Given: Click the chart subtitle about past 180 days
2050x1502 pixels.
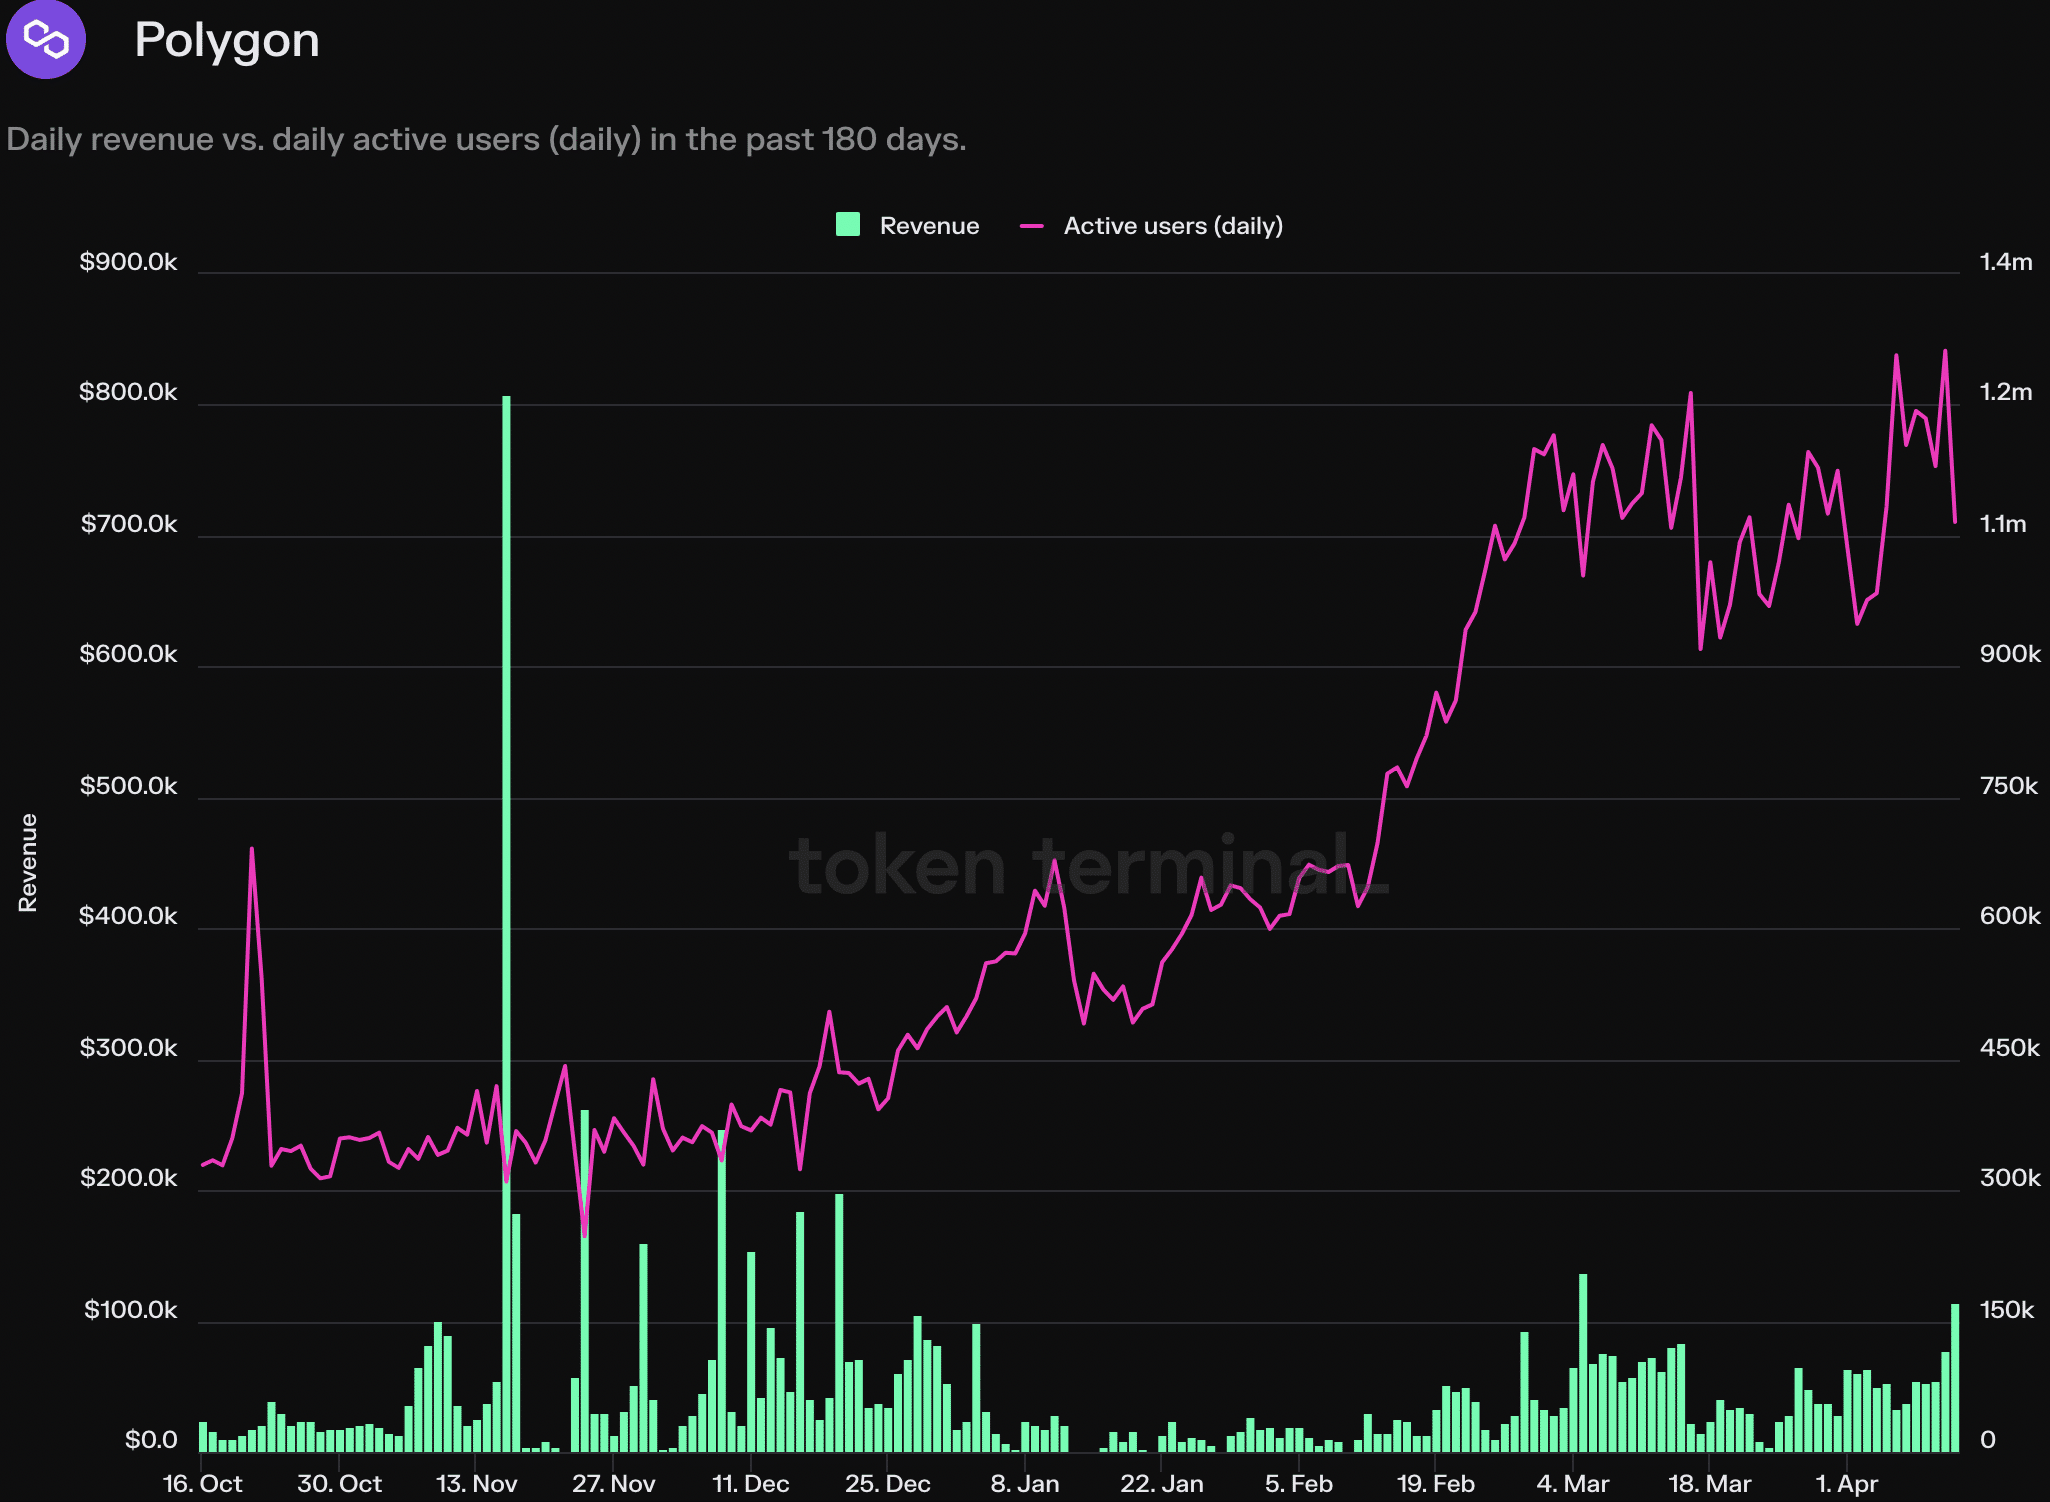Looking at the screenshot, I should pyautogui.click(x=487, y=139).
